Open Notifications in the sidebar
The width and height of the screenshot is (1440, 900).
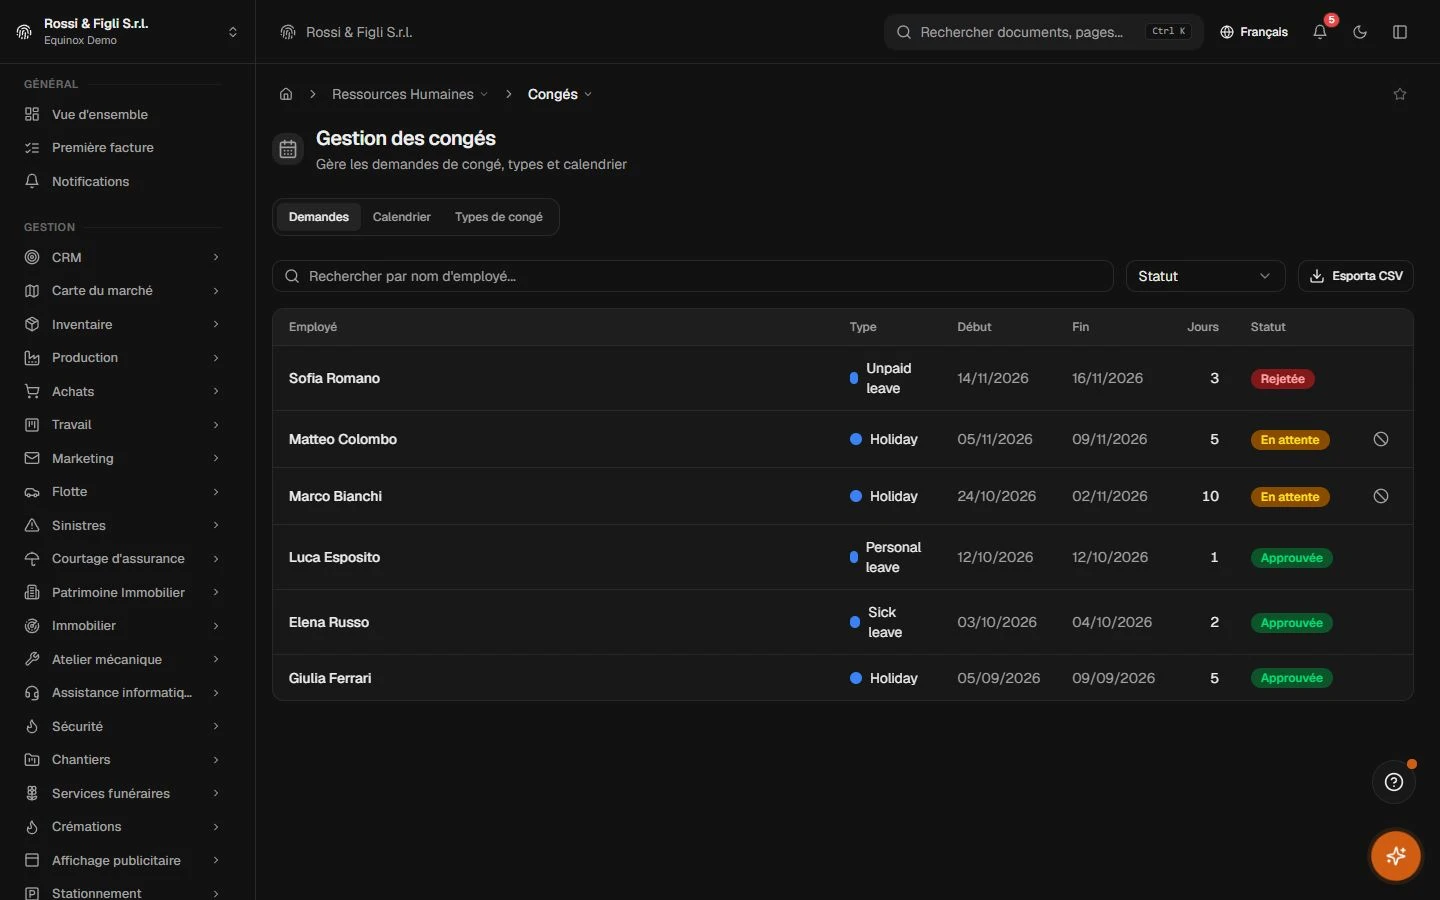(122, 181)
